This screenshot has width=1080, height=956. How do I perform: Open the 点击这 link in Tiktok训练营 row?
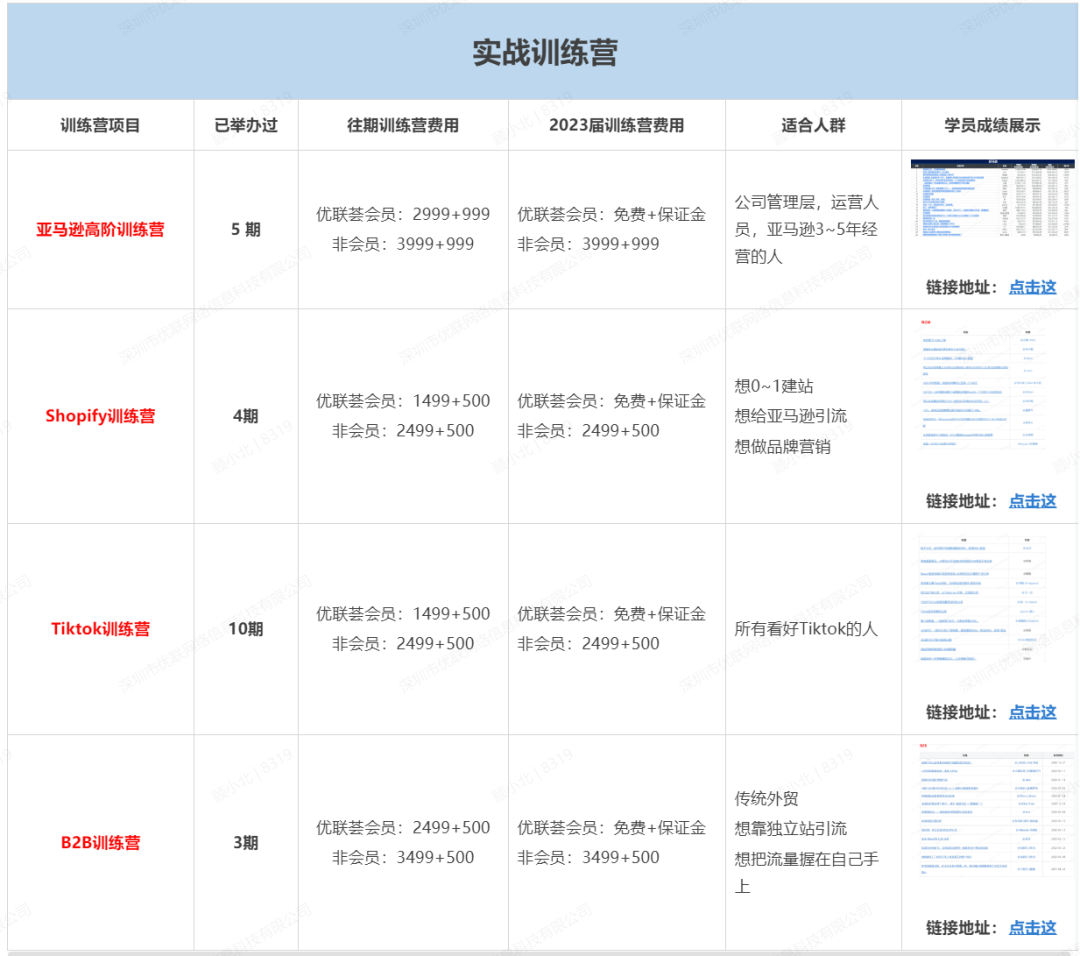click(1032, 712)
